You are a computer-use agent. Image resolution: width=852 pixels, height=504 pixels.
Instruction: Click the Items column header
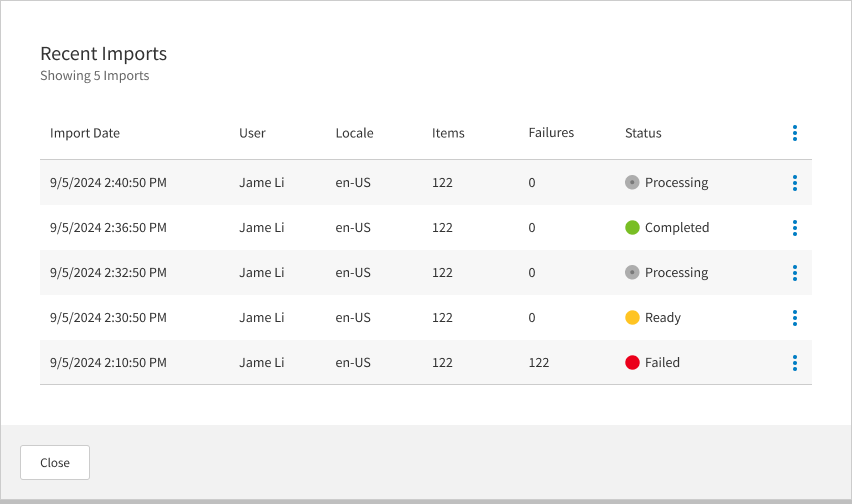(x=448, y=133)
